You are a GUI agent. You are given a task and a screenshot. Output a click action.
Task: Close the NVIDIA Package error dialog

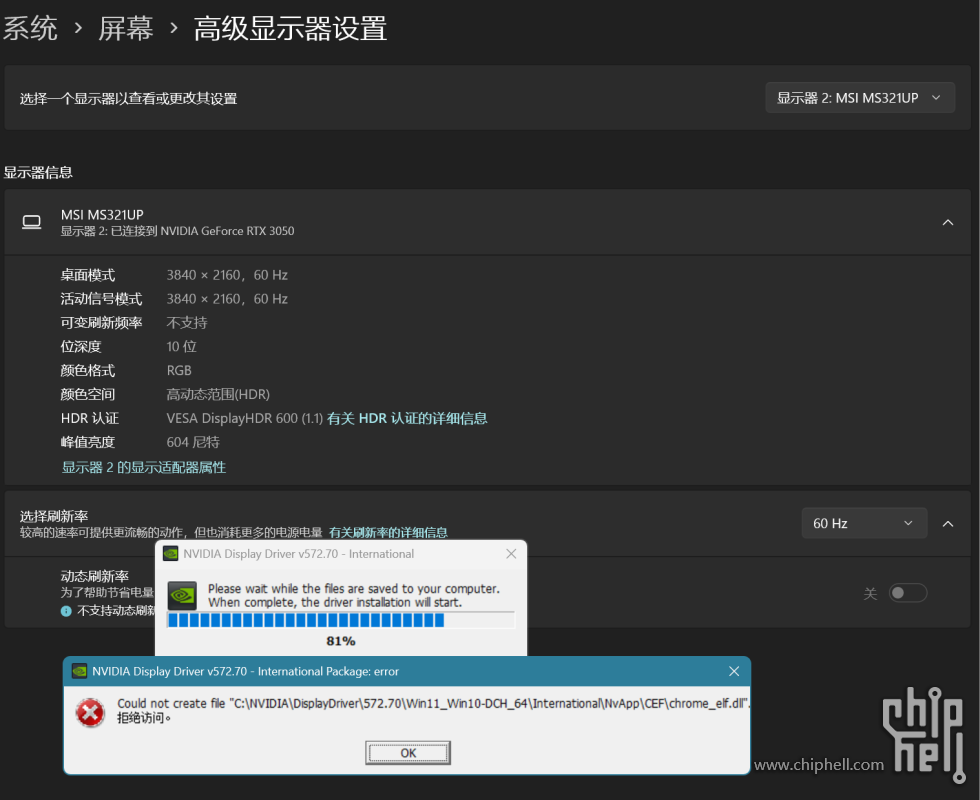734,671
